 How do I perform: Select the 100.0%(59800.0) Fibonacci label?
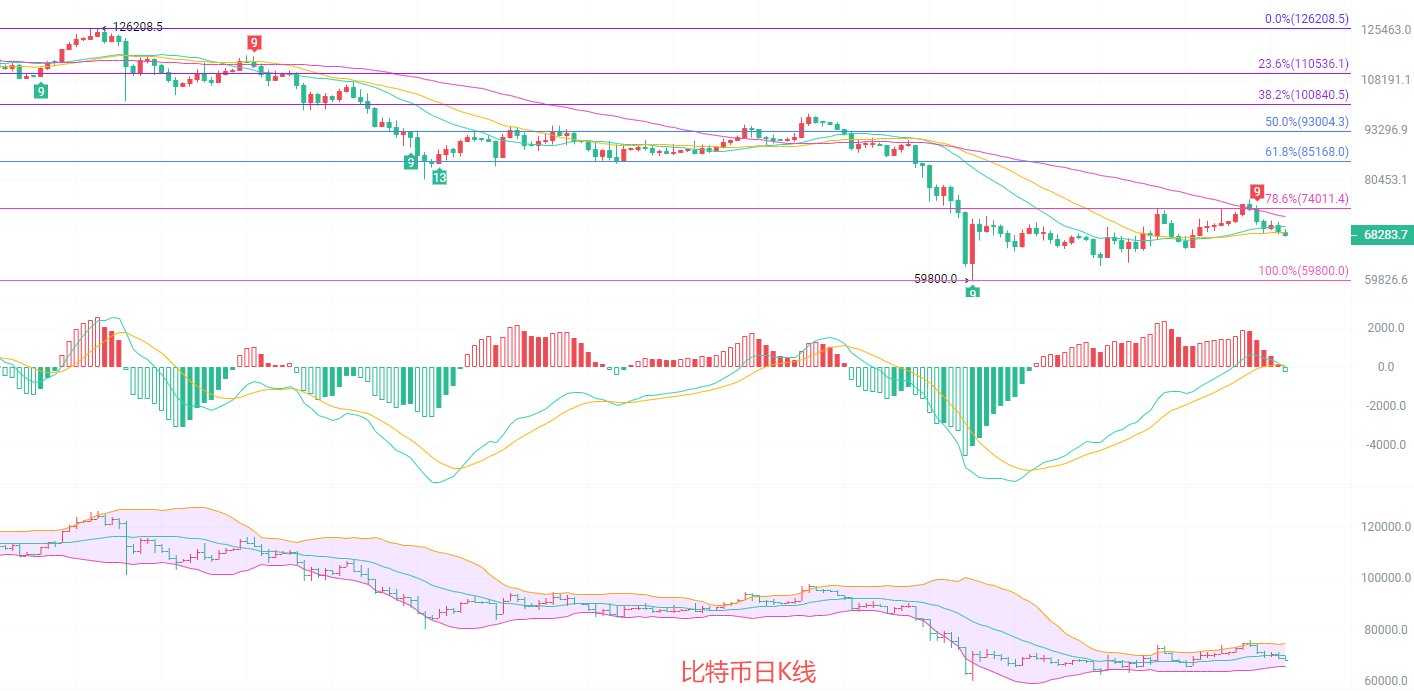pyautogui.click(x=1303, y=271)
